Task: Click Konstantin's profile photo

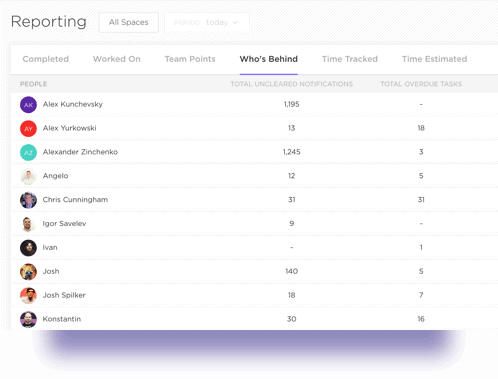Action: click(28, 319)
